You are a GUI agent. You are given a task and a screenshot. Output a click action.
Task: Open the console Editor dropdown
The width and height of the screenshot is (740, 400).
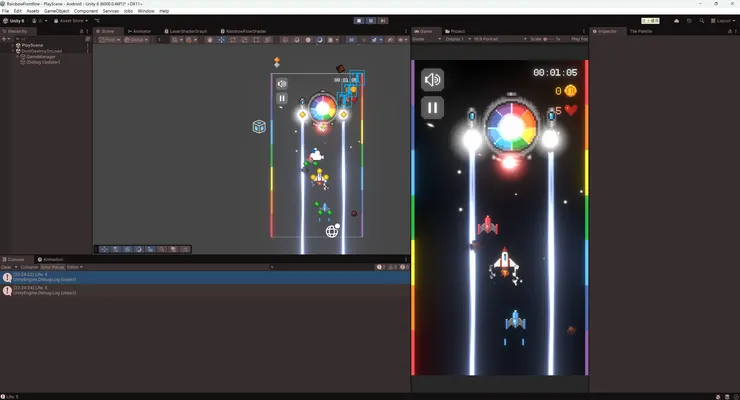pyautogui.click(x=75, y=267)
